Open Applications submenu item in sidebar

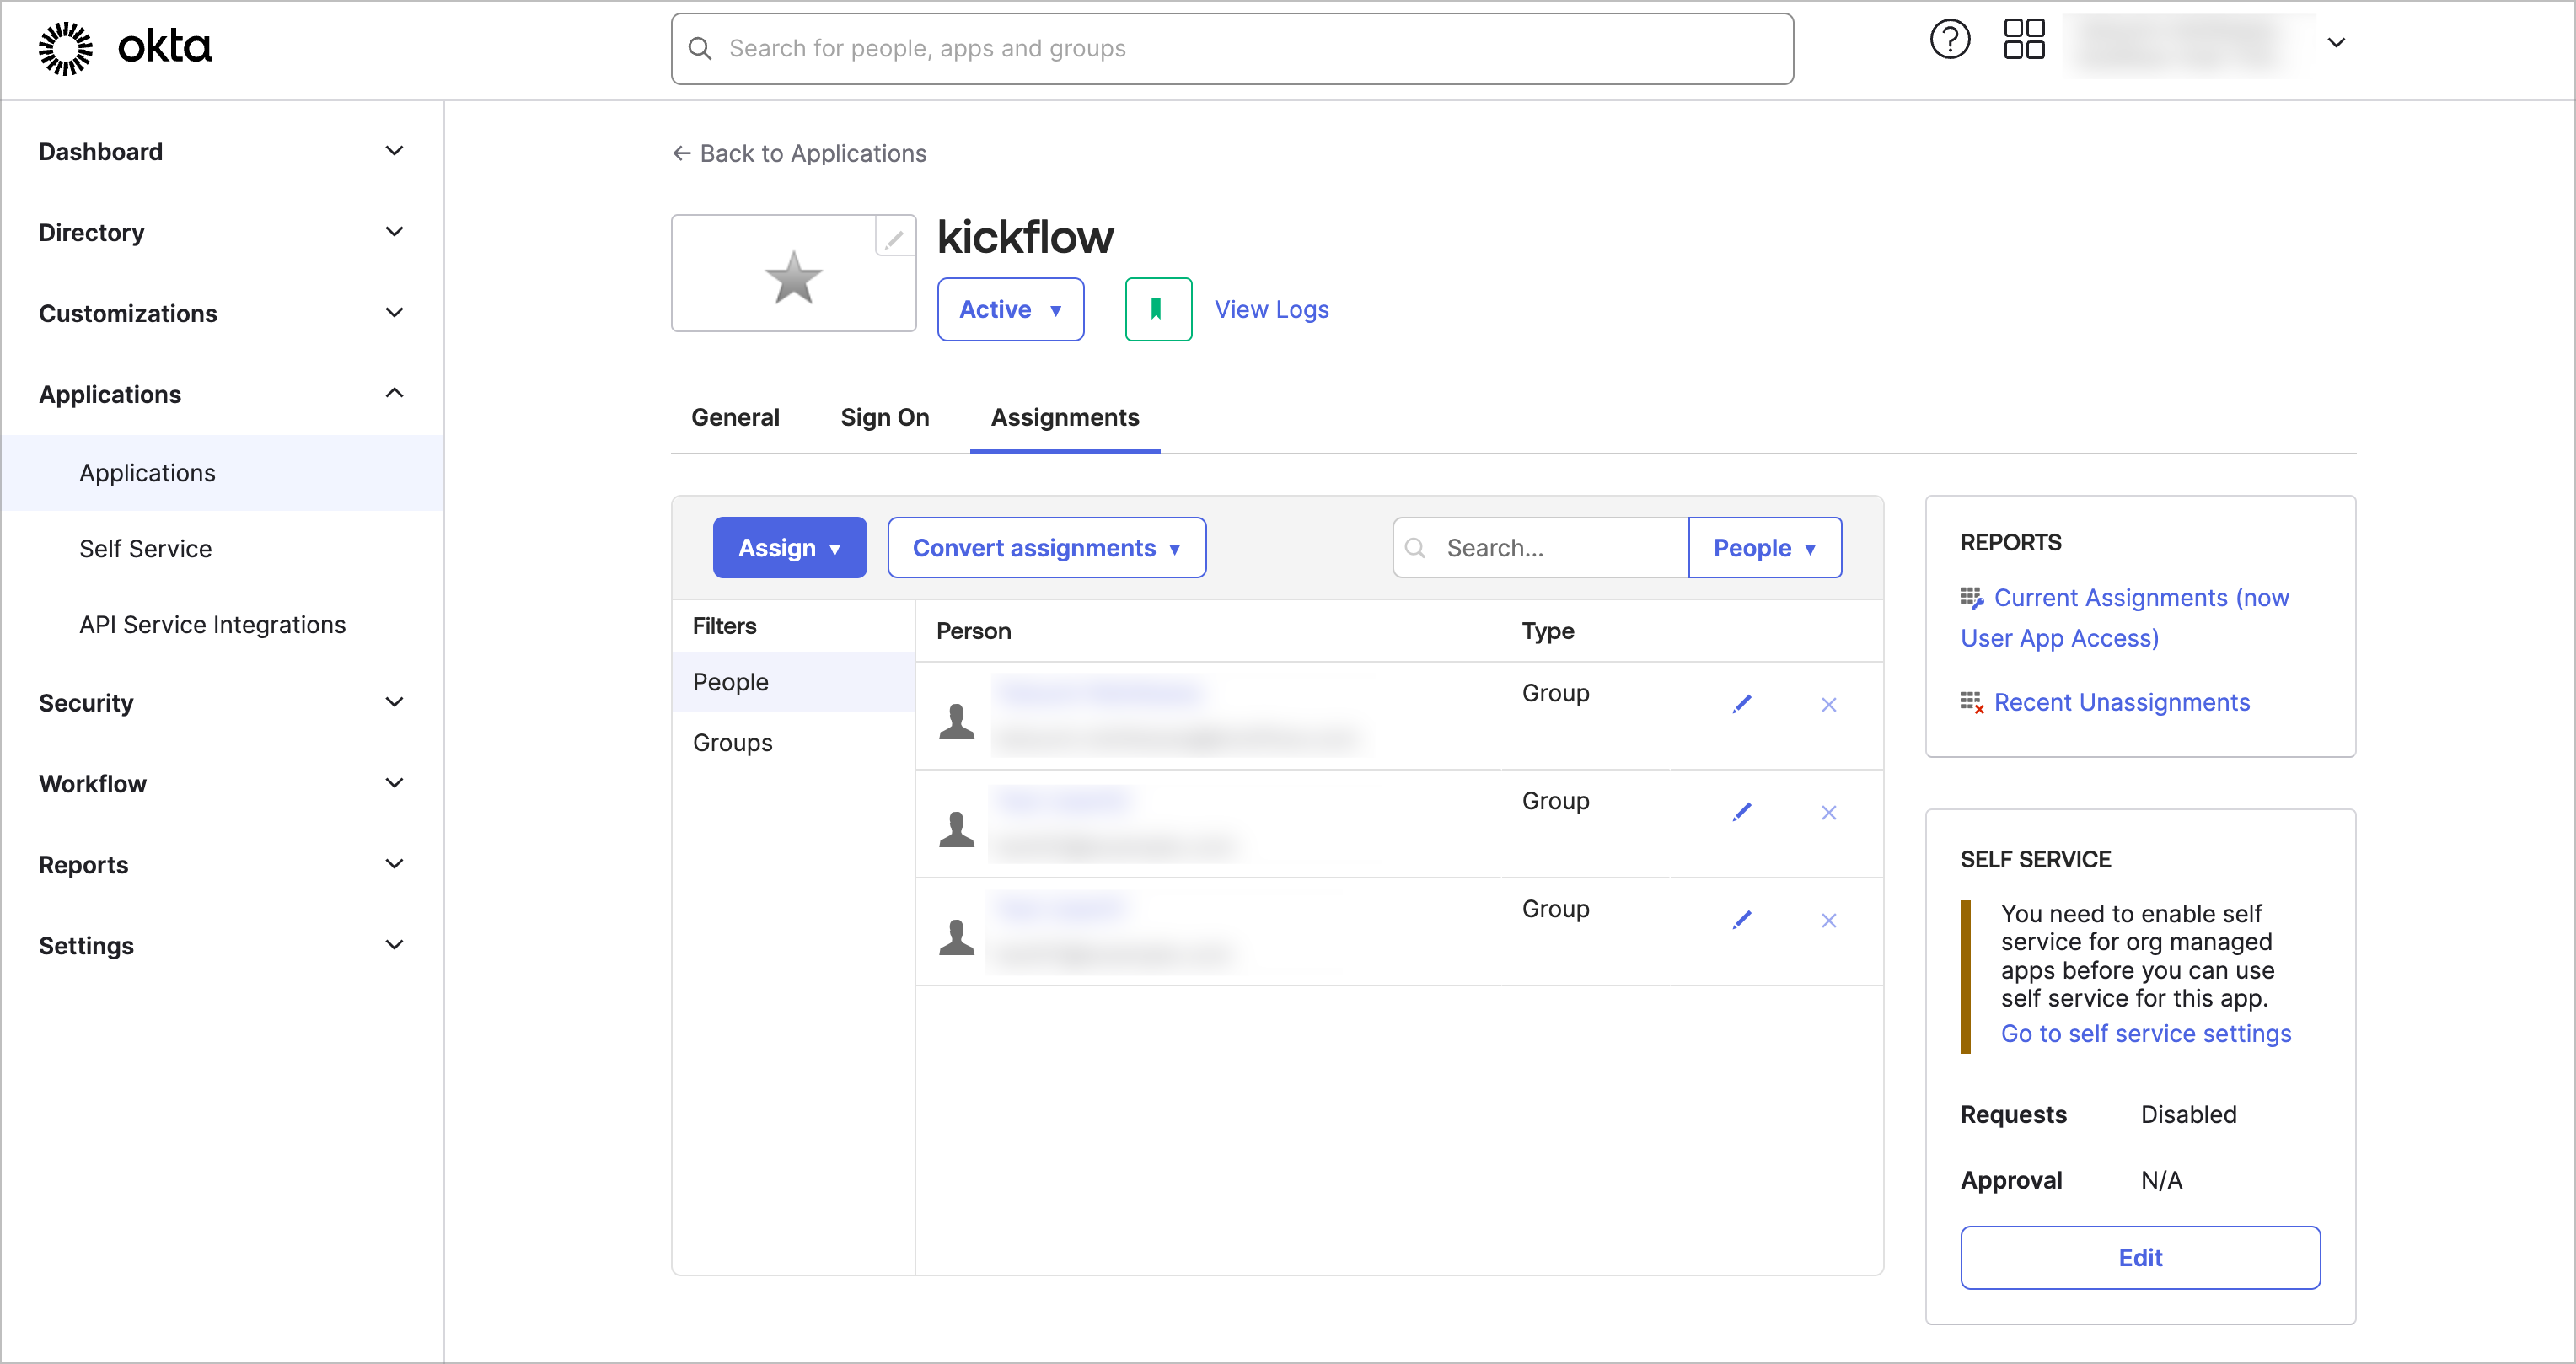222,473
